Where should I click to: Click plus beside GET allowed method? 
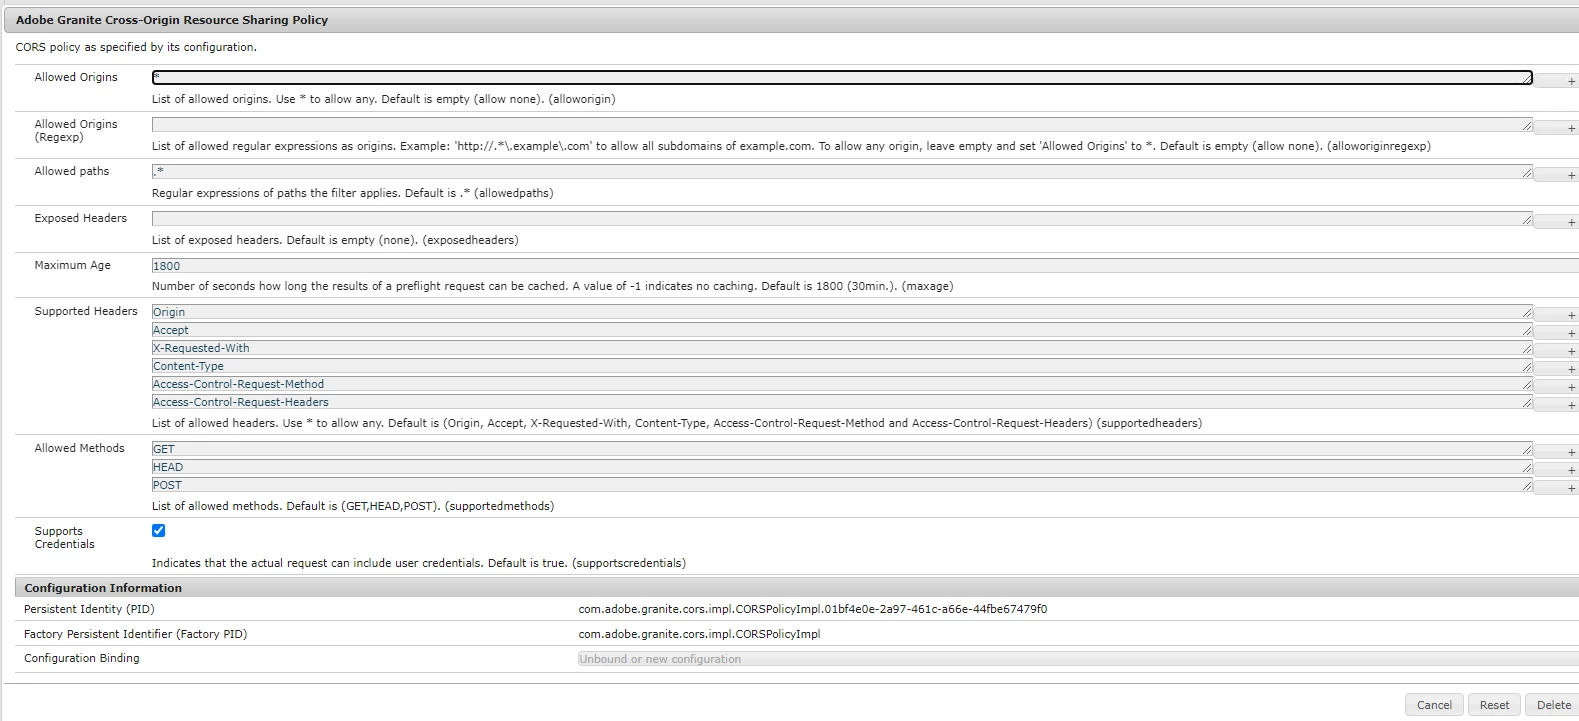pyautogui.click(x=1558, y=452)
